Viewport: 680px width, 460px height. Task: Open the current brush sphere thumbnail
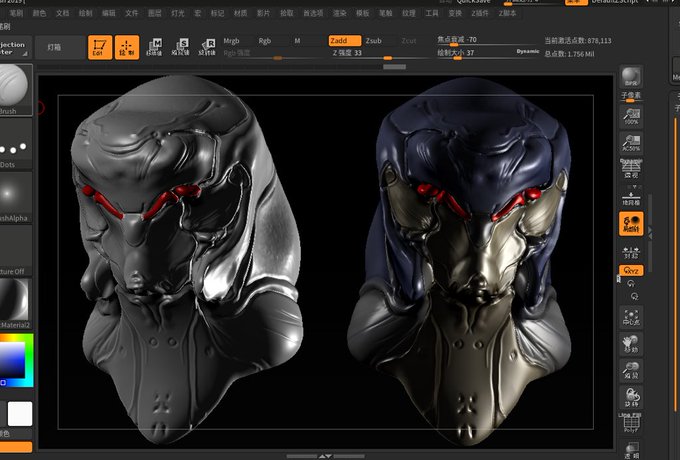(16, 89)
